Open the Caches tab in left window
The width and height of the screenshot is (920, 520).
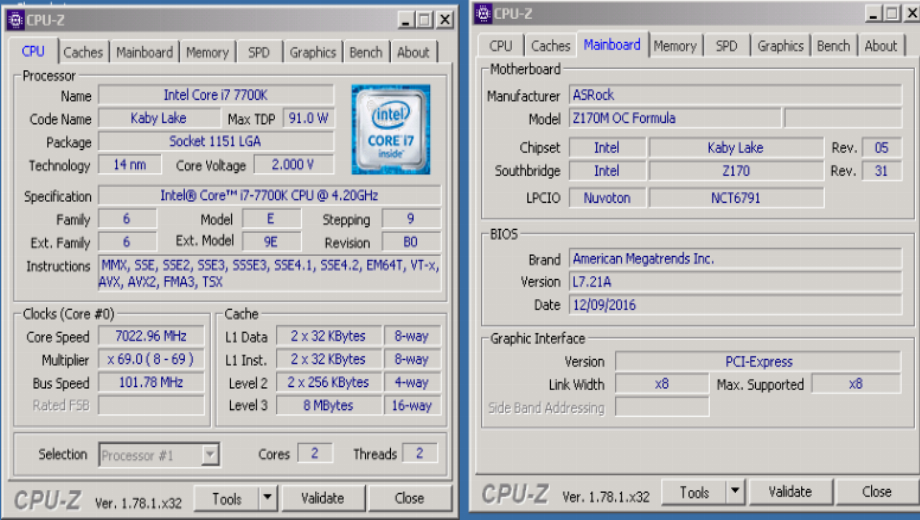pos(83,52)
